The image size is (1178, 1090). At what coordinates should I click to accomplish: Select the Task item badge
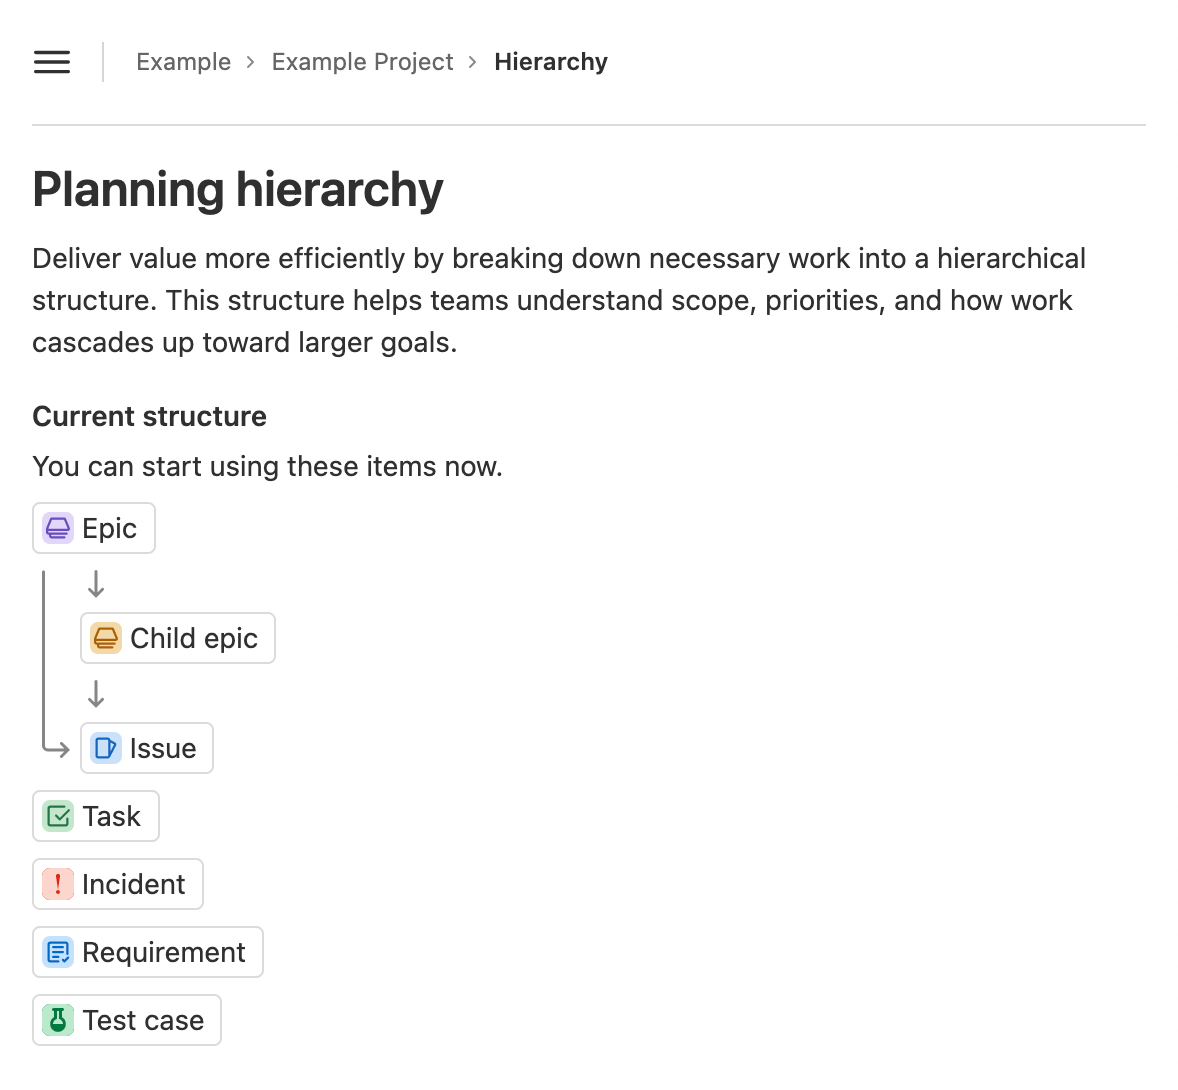[95, 816]
